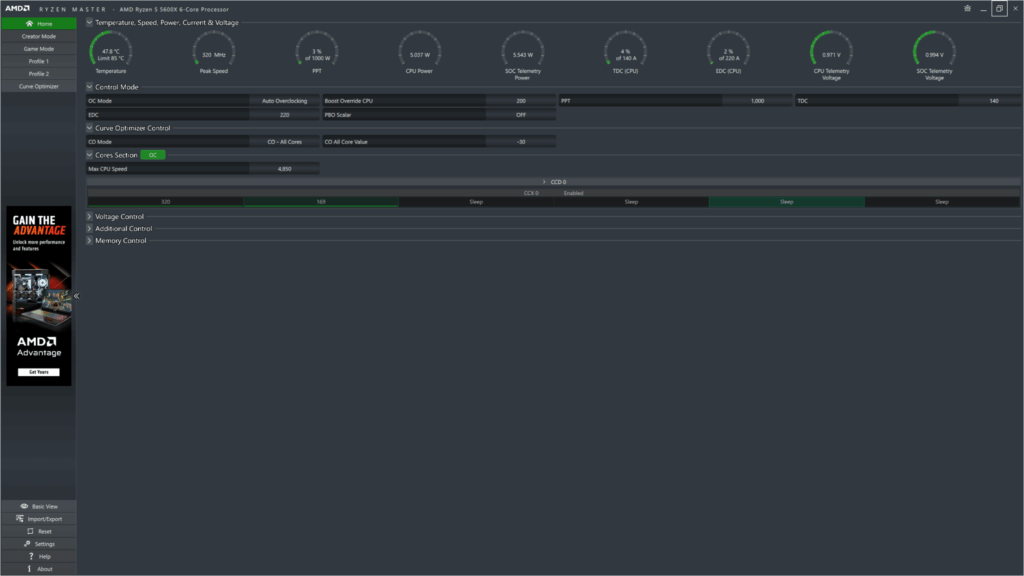Collapse the Control Mode section

click(x=89, y=86)
